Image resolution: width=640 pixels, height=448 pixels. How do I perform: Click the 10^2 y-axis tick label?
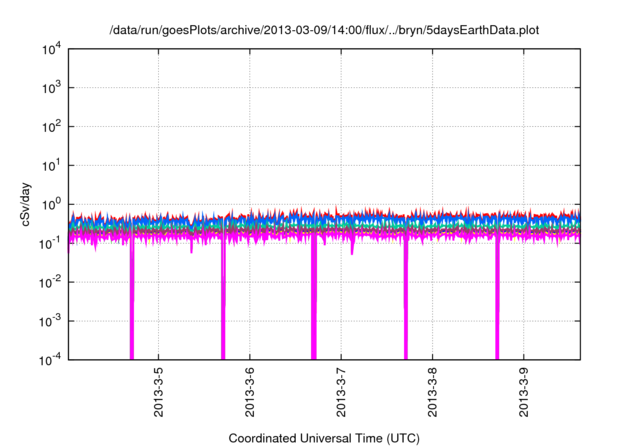click(x=51, y=127)
